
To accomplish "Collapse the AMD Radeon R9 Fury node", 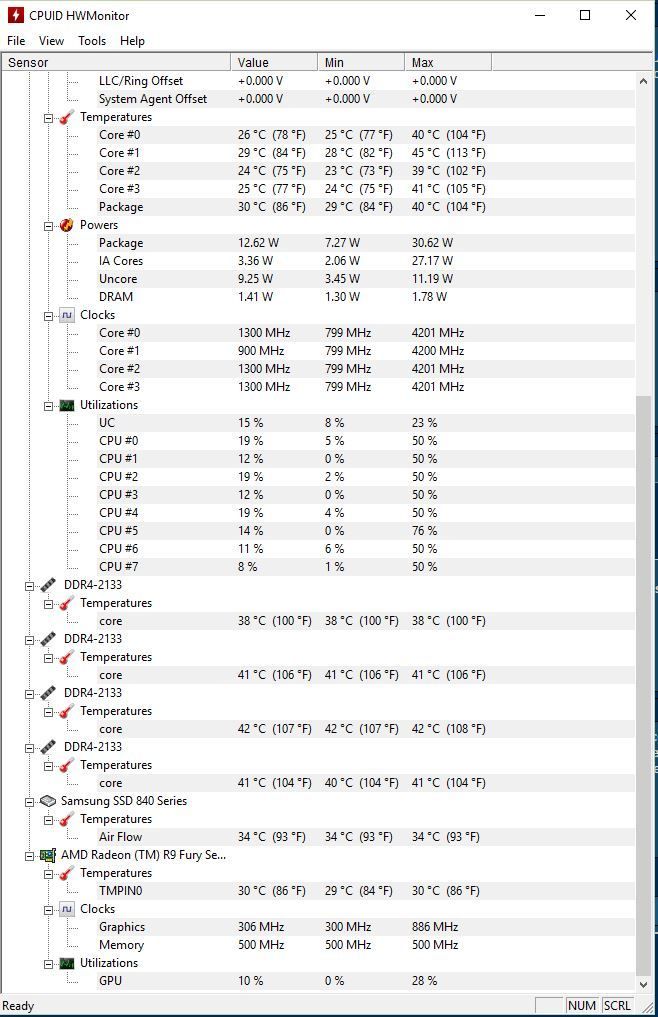I will pos(30,855).
